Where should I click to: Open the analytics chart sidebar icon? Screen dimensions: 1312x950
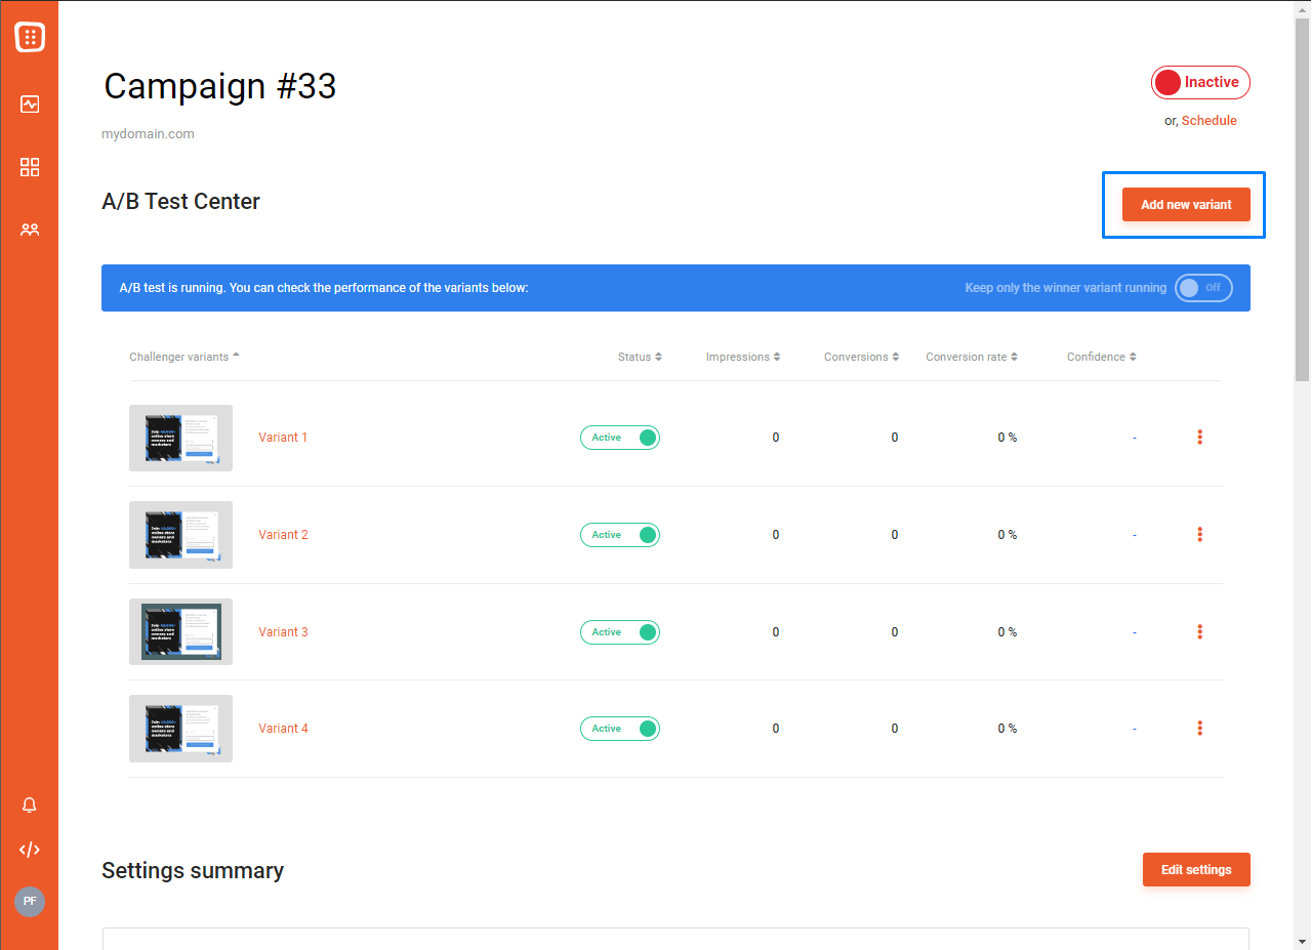tap(30, 104)
